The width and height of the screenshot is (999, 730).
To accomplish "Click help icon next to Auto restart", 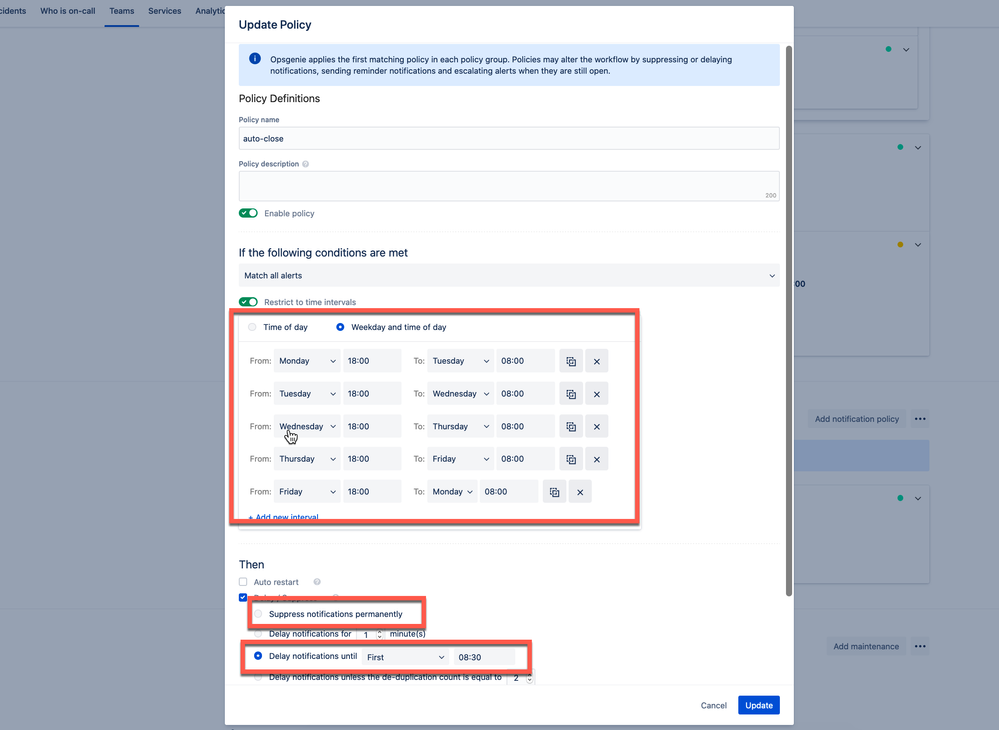I will click(317, 582).
